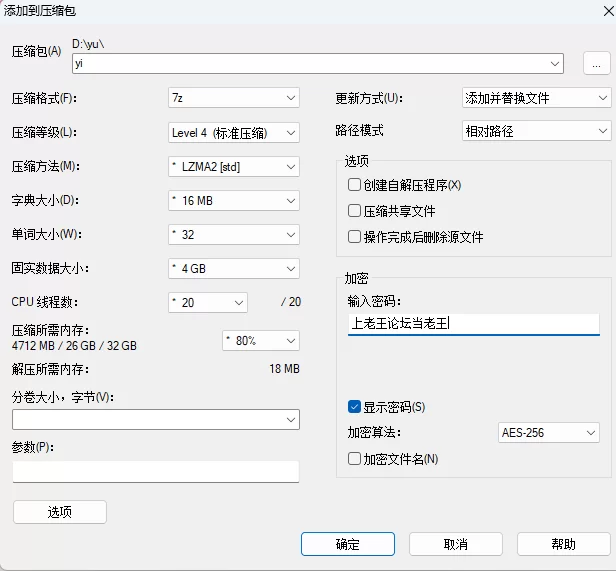
Task: Click the parameters (参数) input field
Action: point(155,471)
